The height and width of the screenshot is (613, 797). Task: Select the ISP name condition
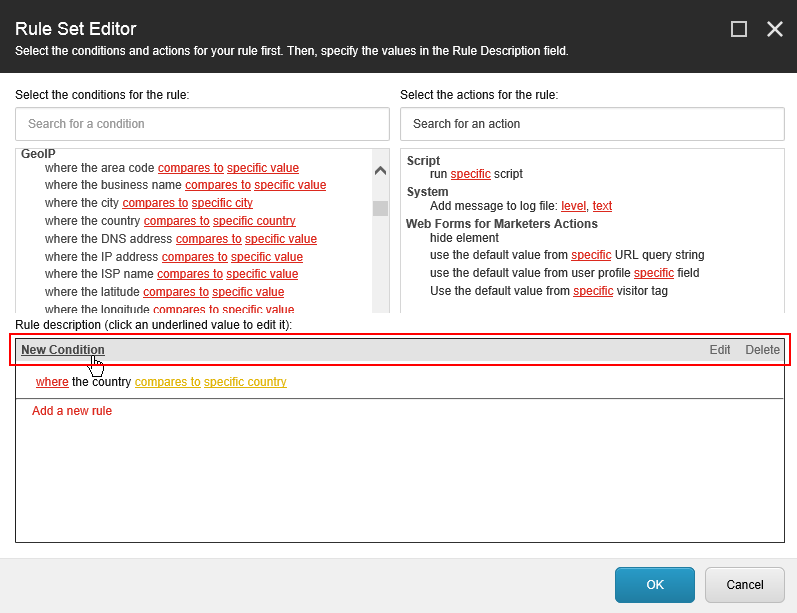100,274
